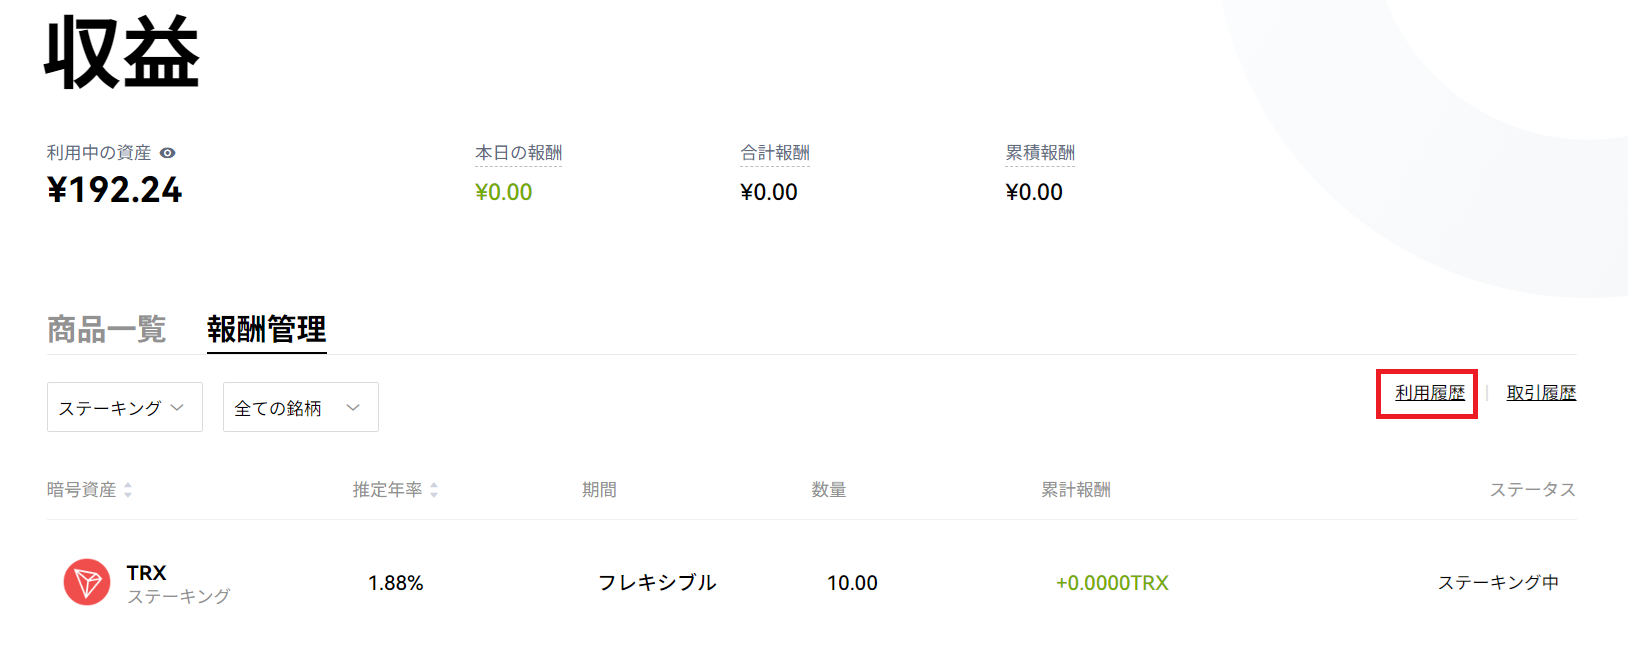Image resolution: width=1628 pixels, height=650 pixels.
Task: Click the +0.0000TRX cumulative reward value
Action: pyautogui.click(x=1112, y=582)
